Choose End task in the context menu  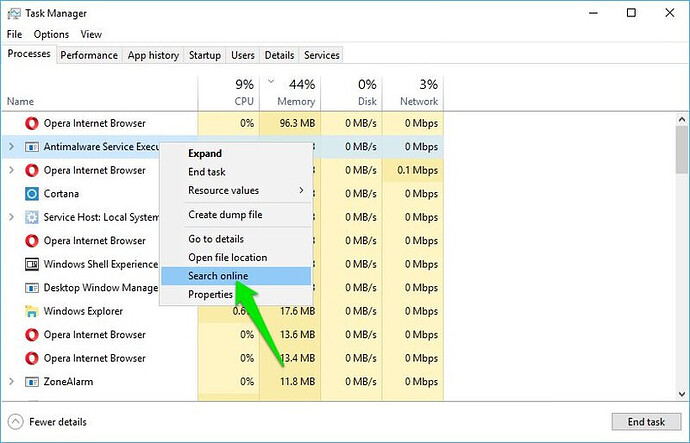(x=237, y=172)
